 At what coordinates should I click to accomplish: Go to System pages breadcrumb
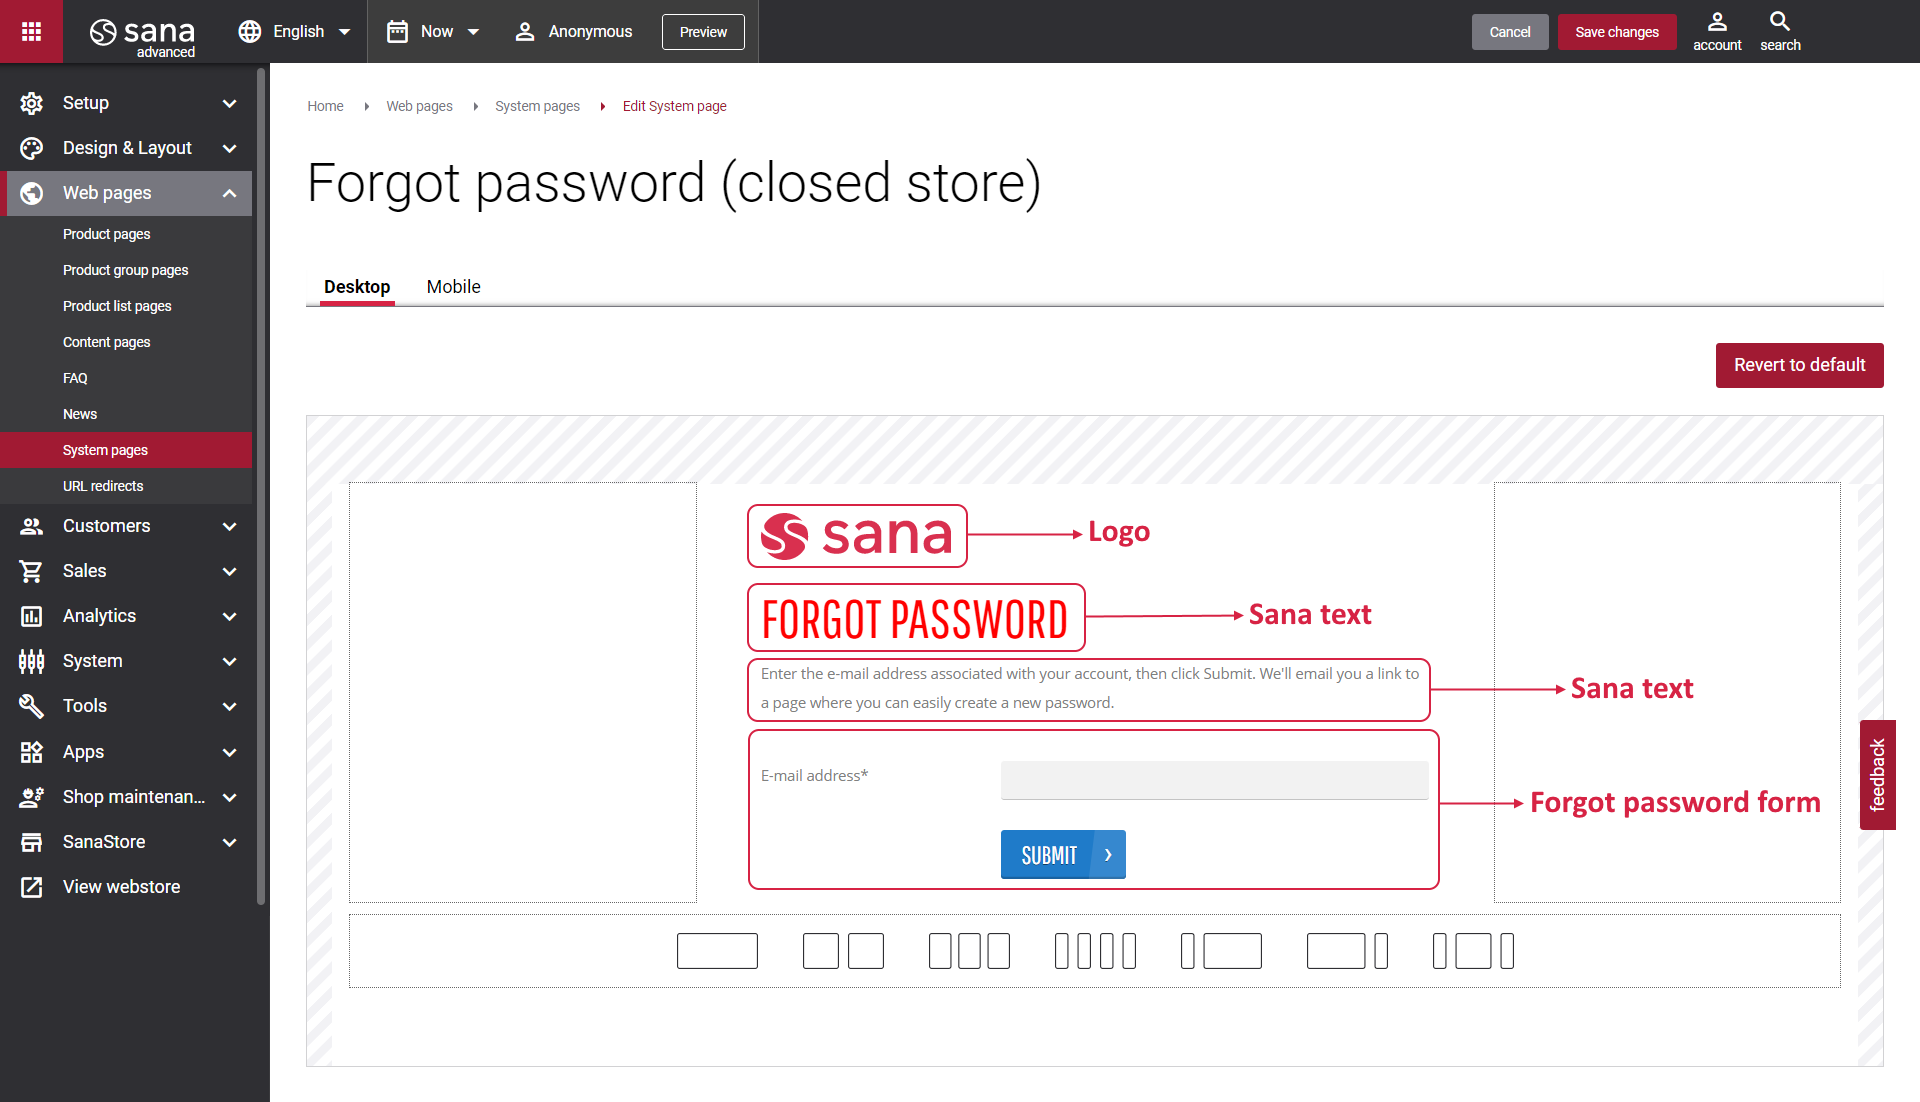click(x=537, y=106)
